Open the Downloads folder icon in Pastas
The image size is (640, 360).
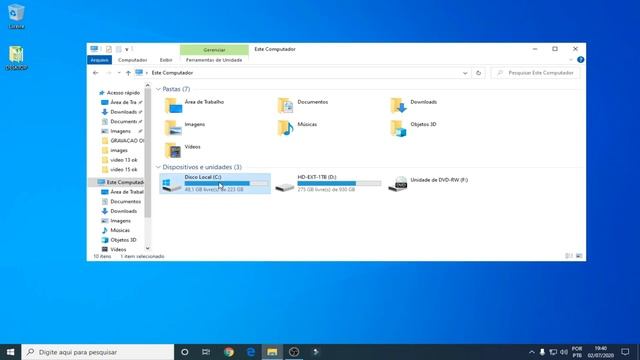click(x=398, y=106)
